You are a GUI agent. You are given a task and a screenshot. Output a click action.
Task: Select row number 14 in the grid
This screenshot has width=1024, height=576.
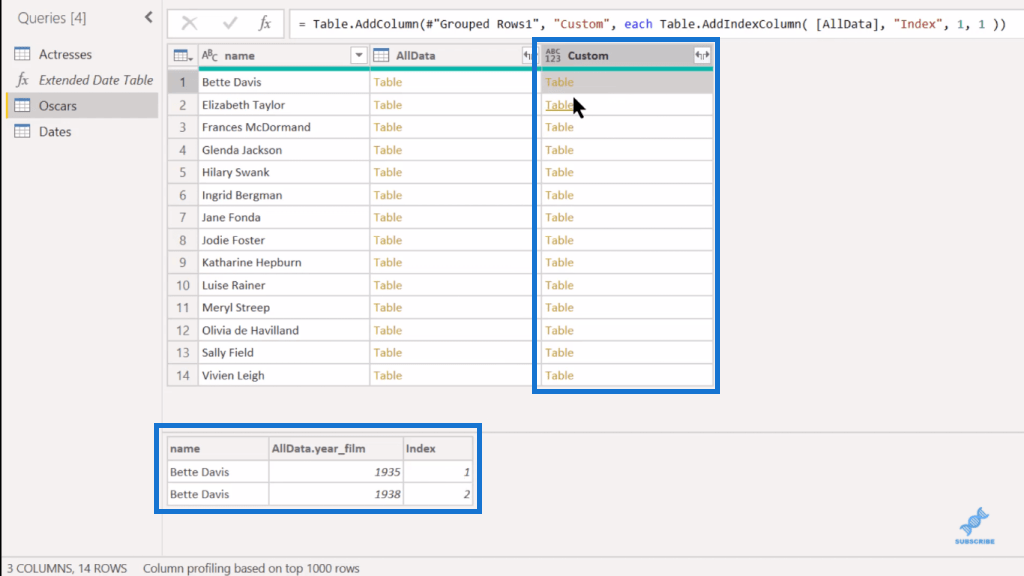click(183, 376)
